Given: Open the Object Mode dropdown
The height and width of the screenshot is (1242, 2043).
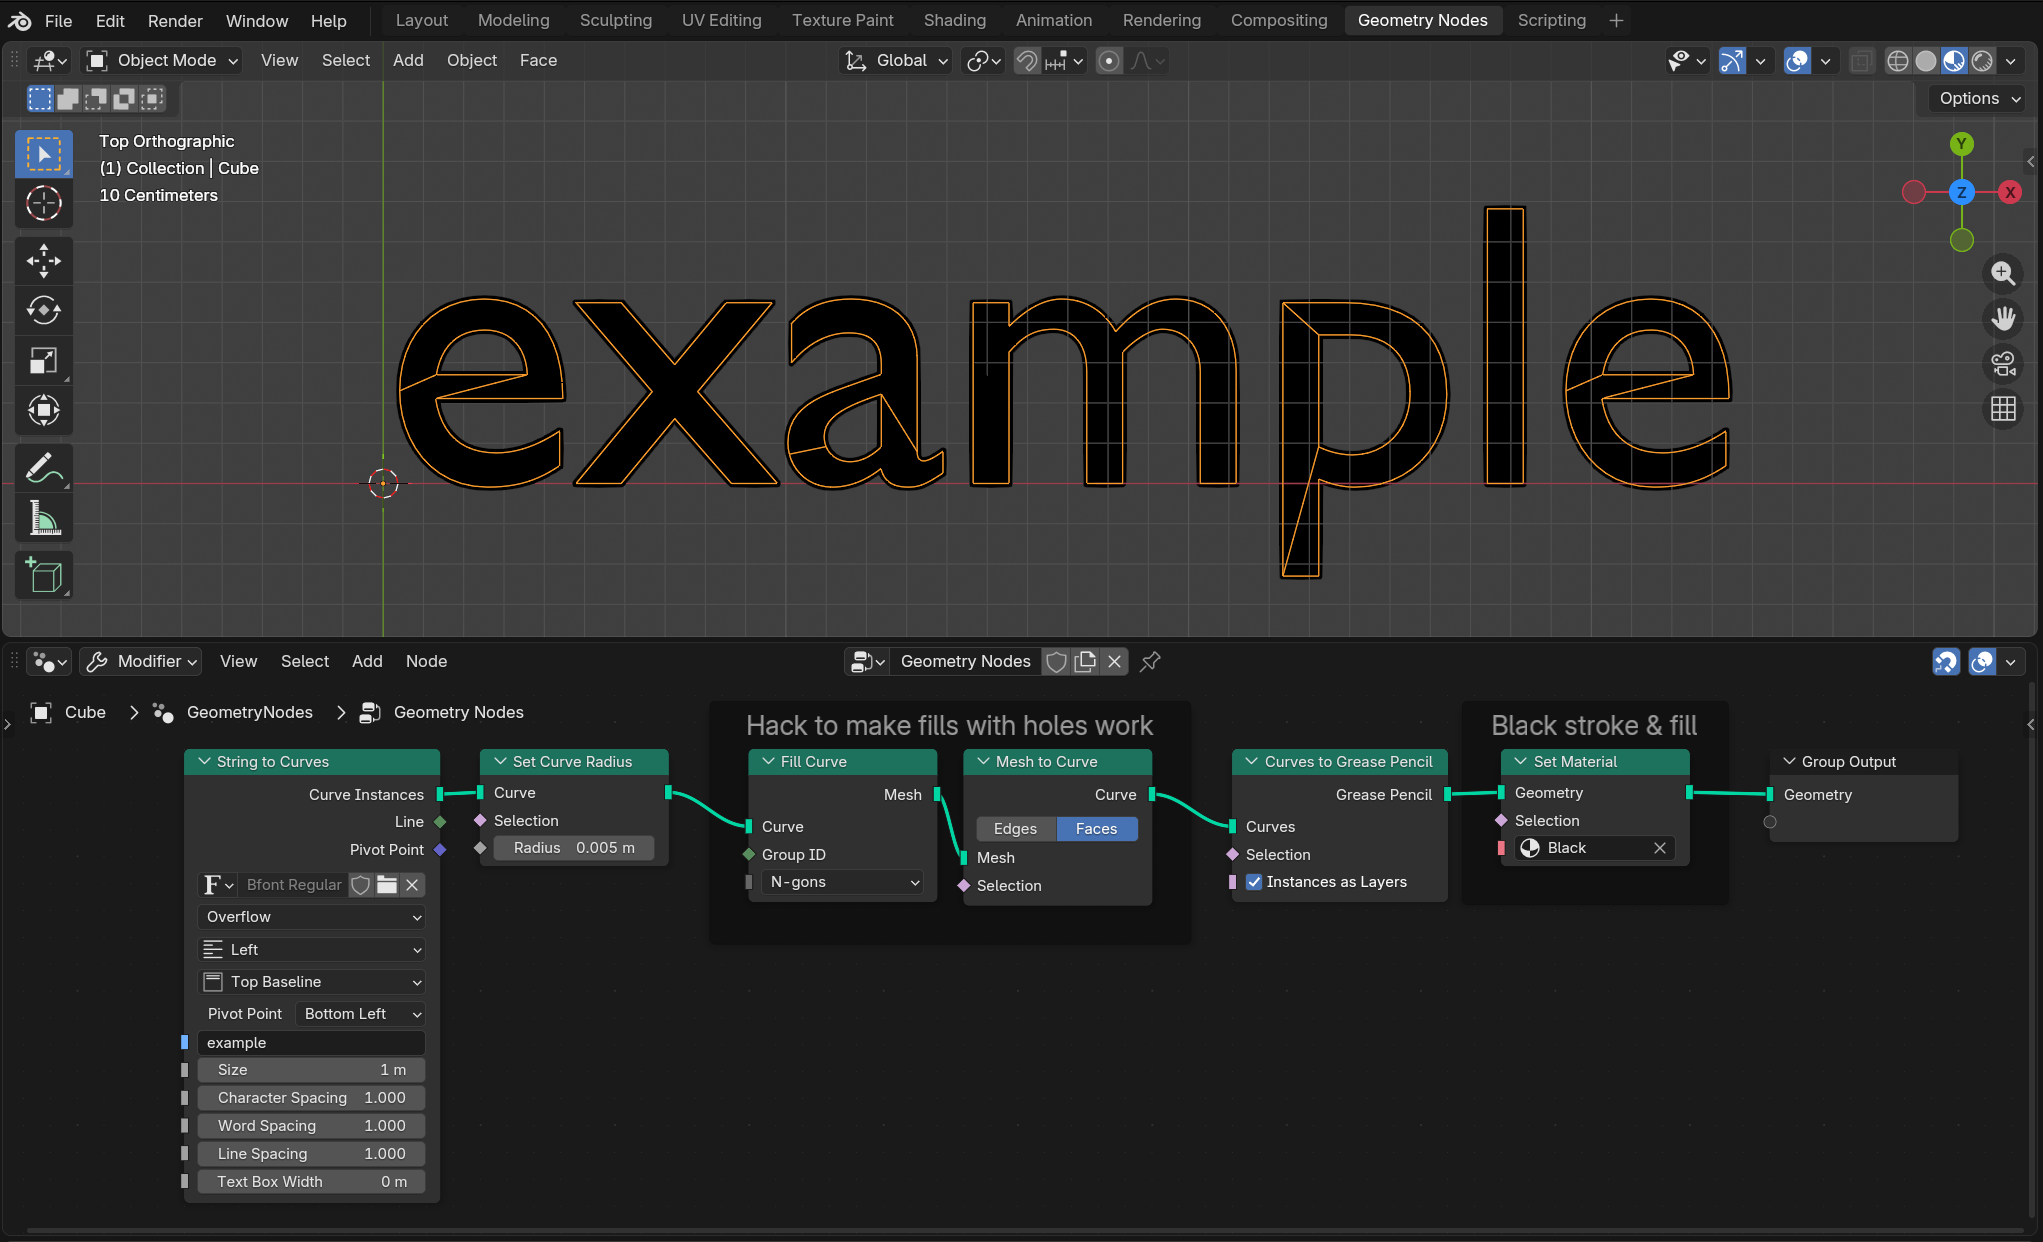Looking at the screenshot, I should tap(163, 61).
